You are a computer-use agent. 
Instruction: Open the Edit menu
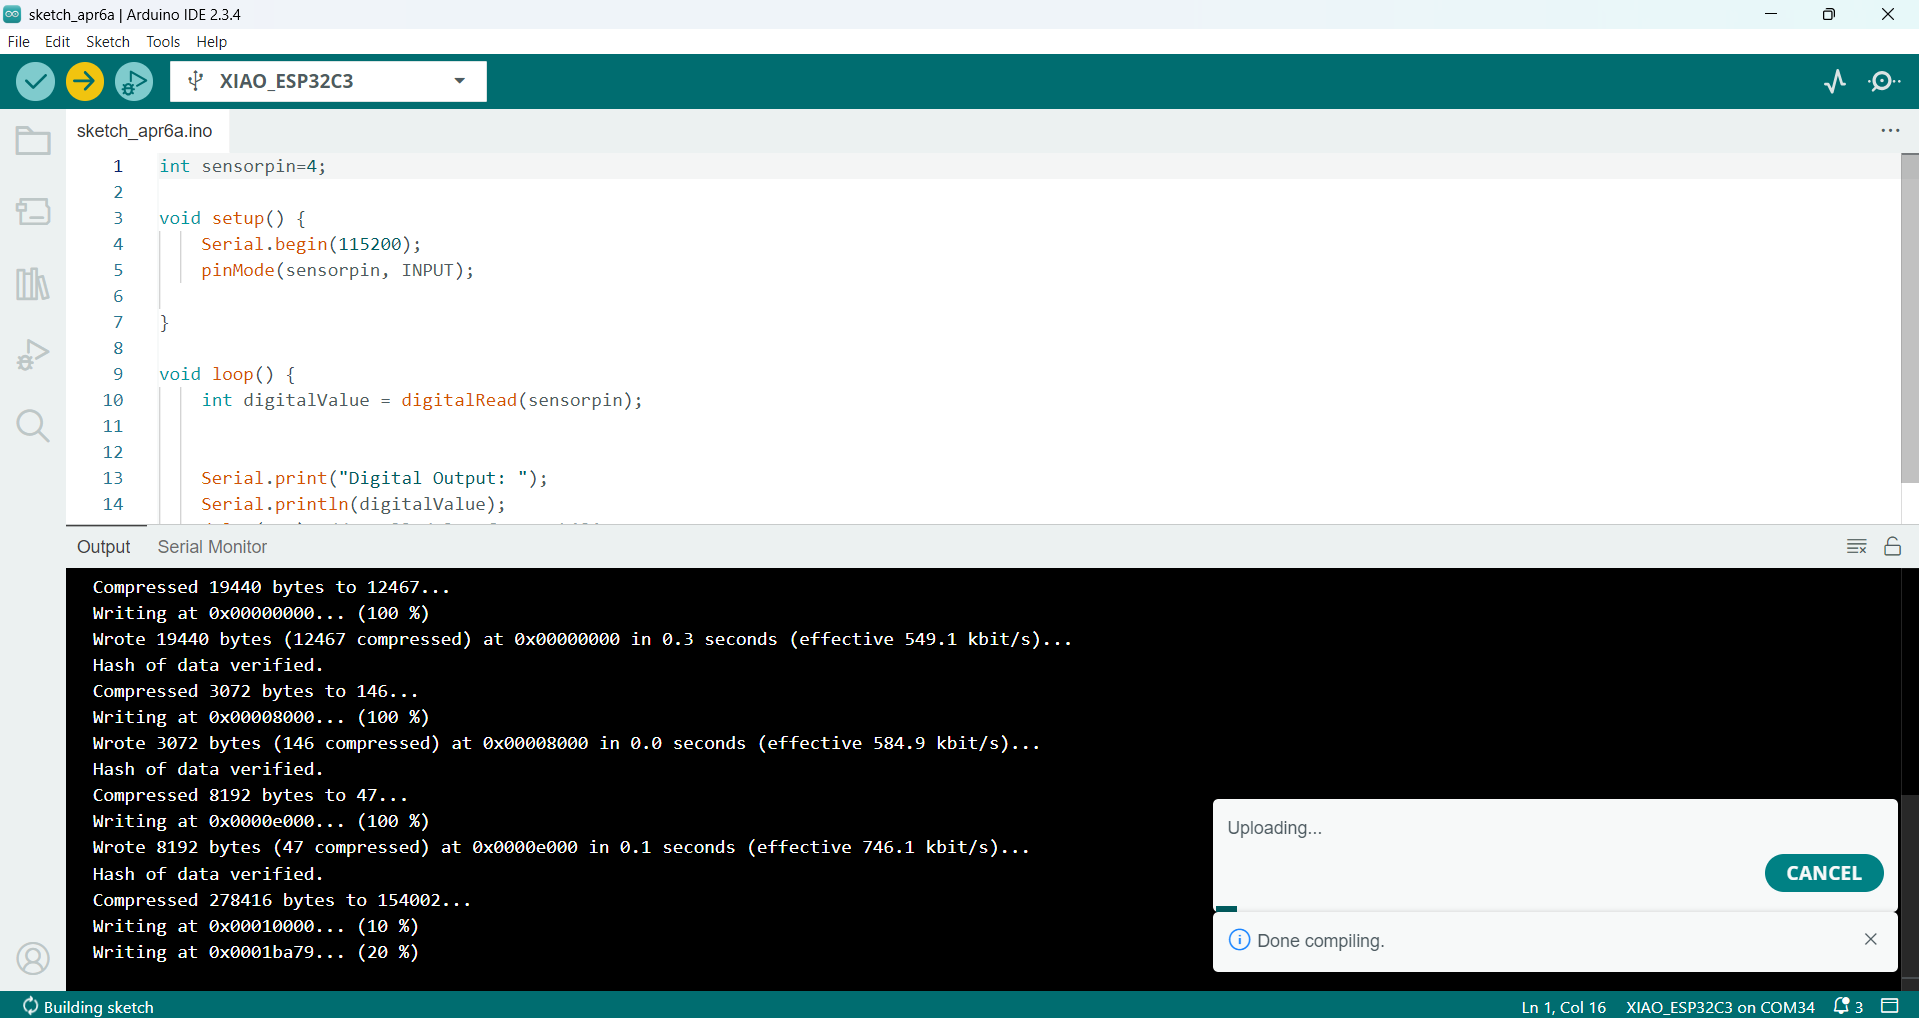[x=58, y=42]
